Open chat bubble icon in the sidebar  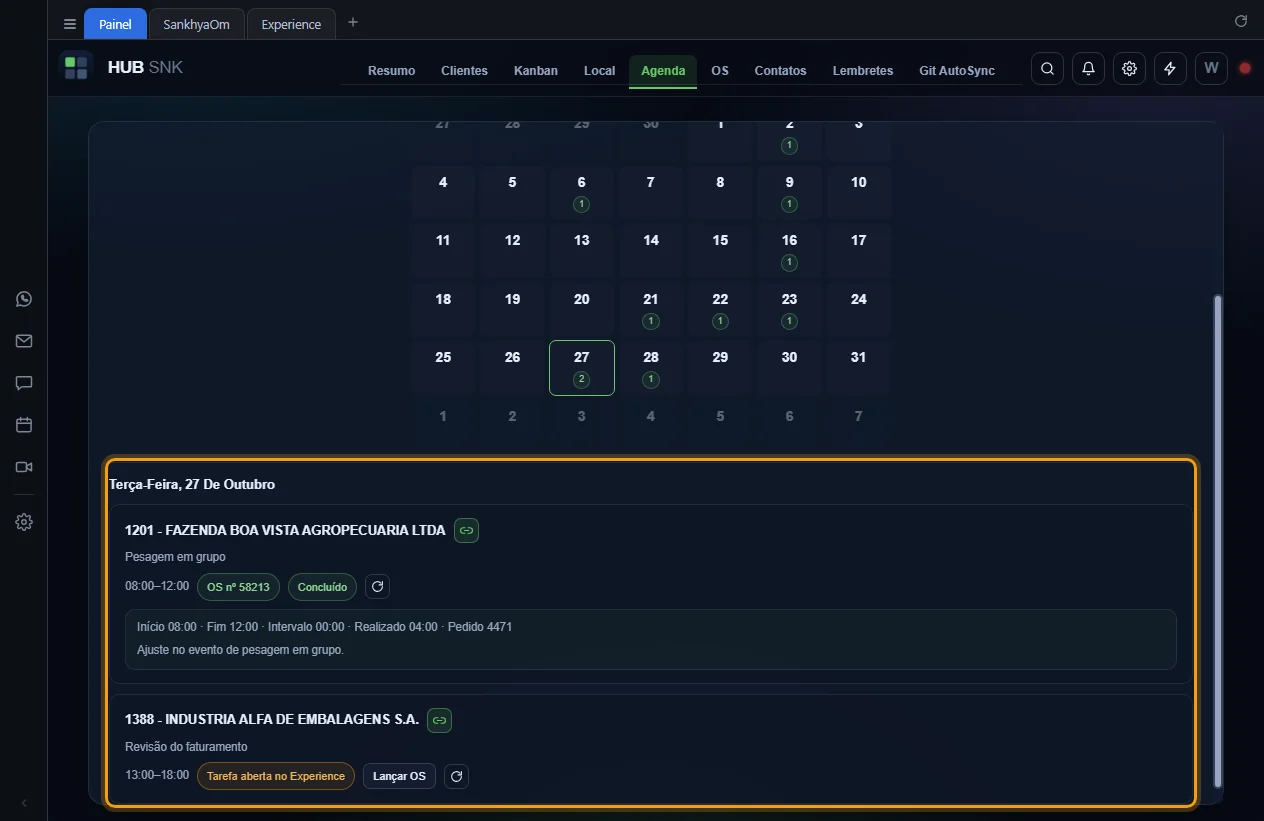coord(24,383)
